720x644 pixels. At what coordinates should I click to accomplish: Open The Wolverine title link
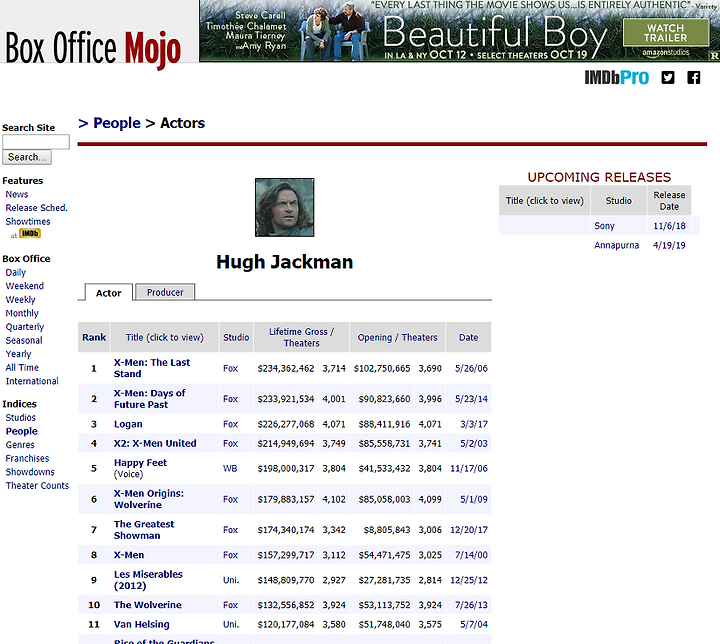148,605
